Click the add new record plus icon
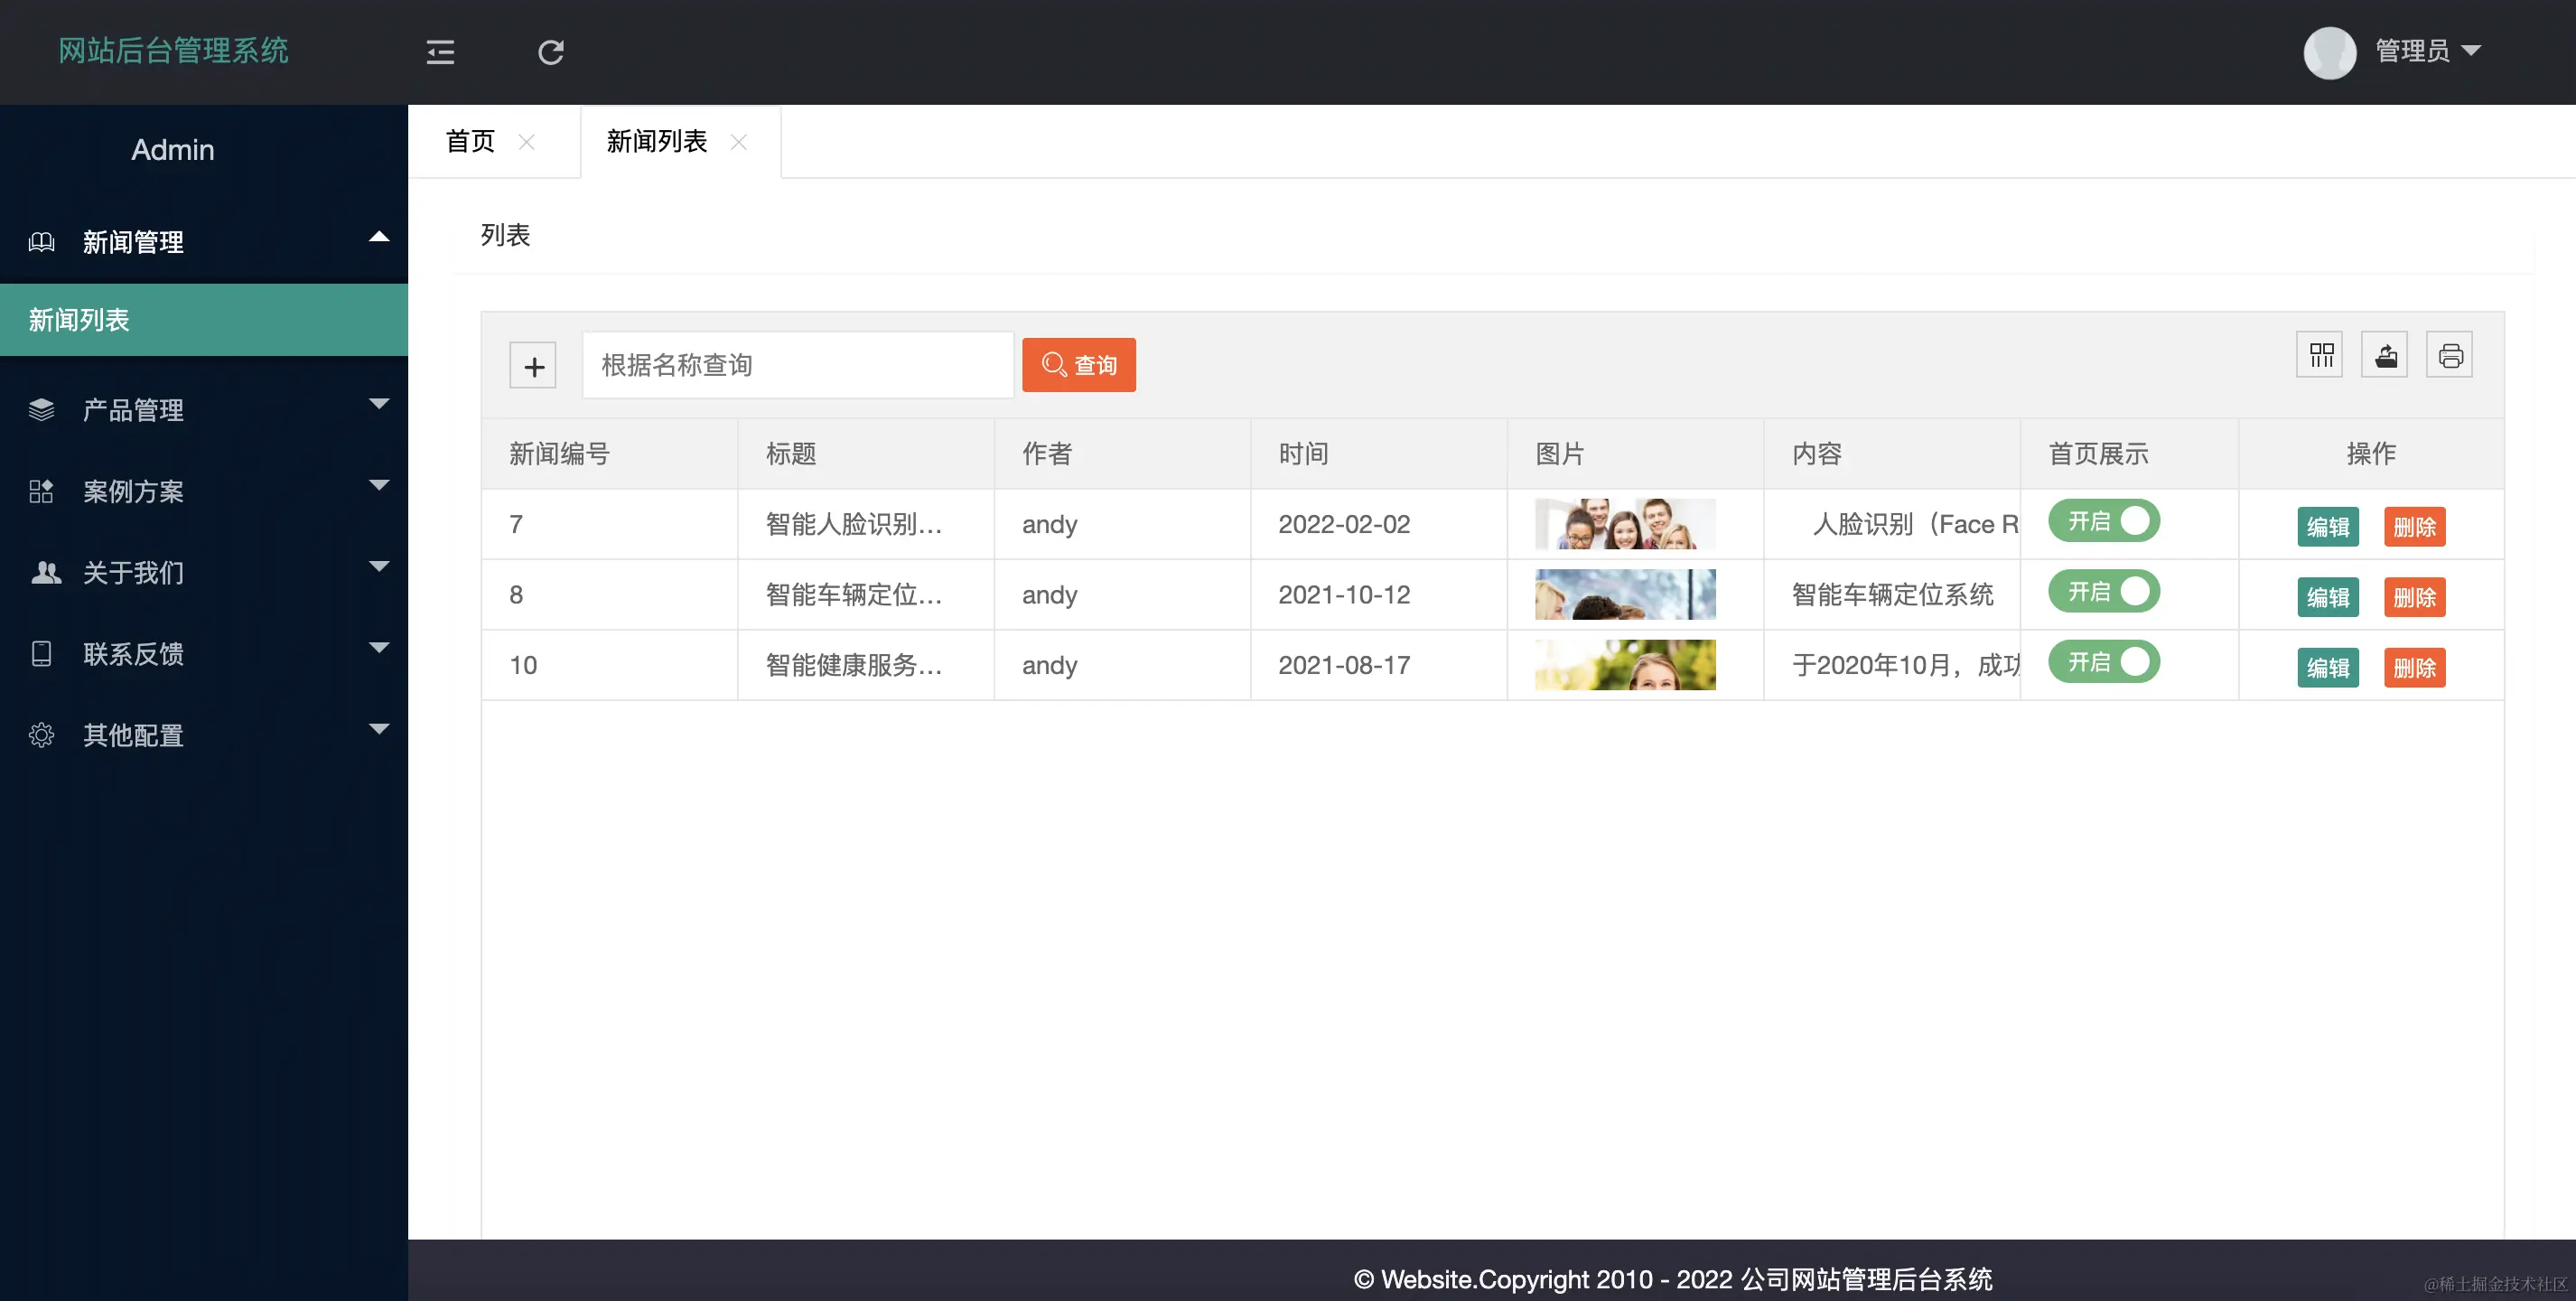The width and height of the screenshot is (2576, 1301). point(533,364)
